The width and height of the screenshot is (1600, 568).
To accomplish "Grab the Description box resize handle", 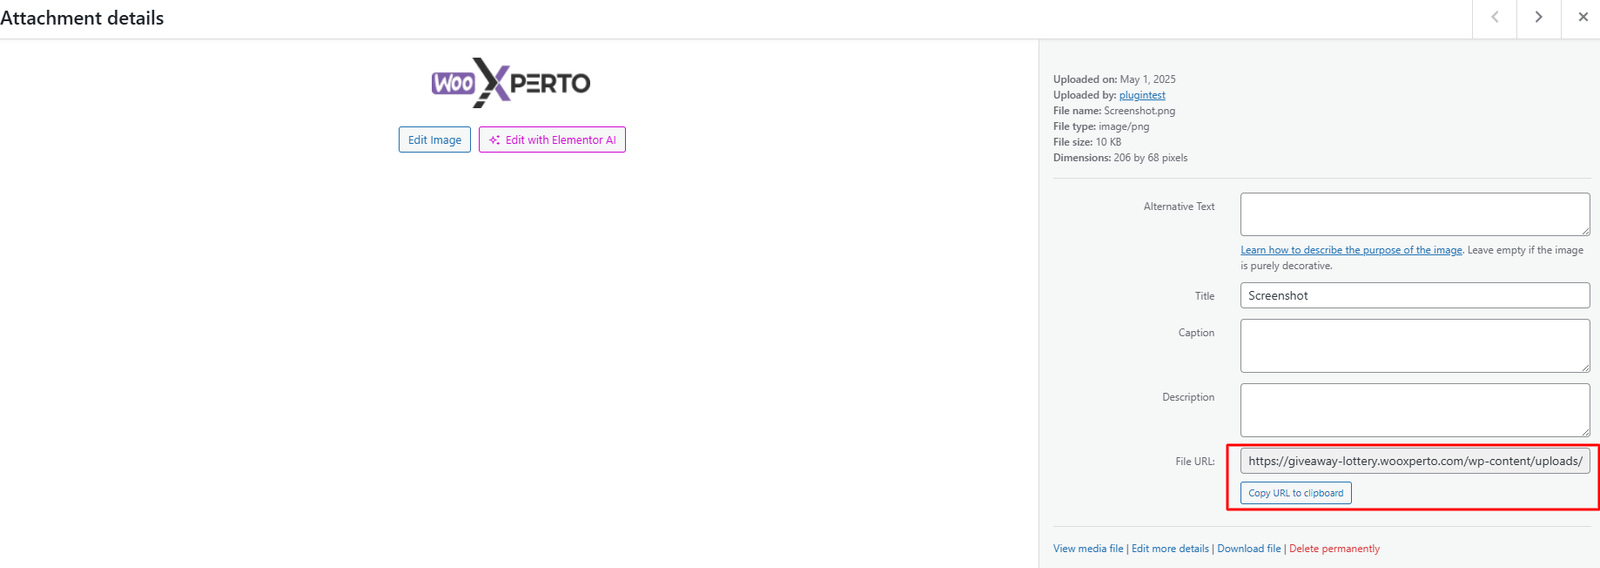I will click(x=1585, y=432).
